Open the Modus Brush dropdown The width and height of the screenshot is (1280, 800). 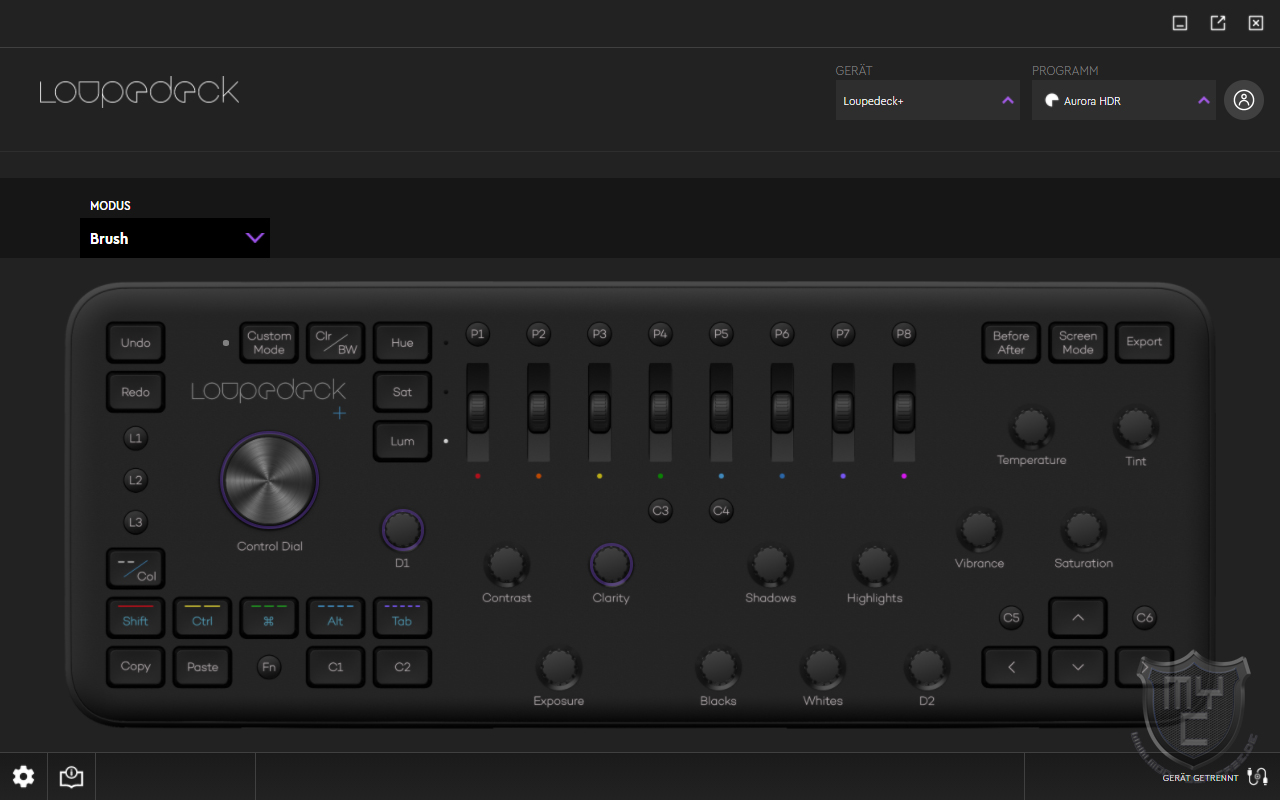[175, 238]
